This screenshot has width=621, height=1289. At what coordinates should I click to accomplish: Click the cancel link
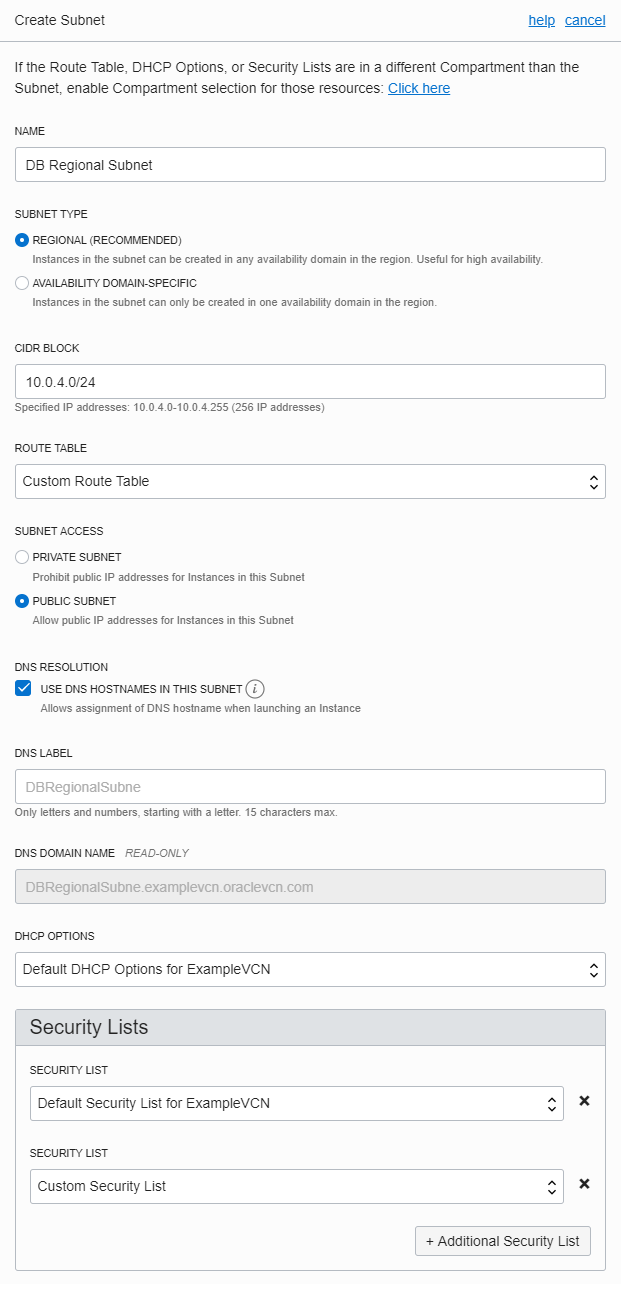pyautogui.click(x=585, y=20)
